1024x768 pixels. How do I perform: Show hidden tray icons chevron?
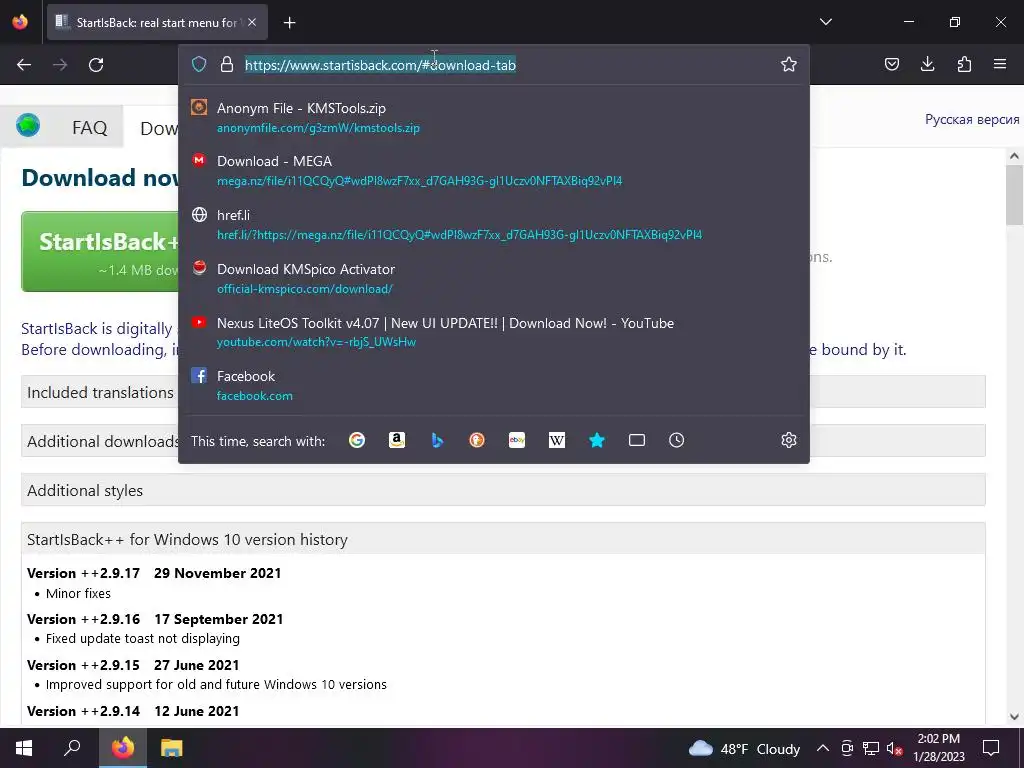(x=823, y=748)
